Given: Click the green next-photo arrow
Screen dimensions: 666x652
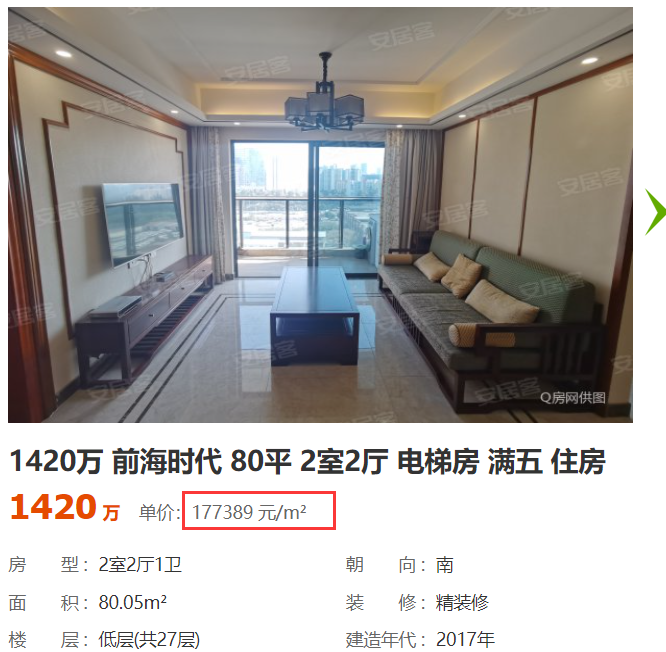Looking at the screenshot, I should click(x=655, y=212).
